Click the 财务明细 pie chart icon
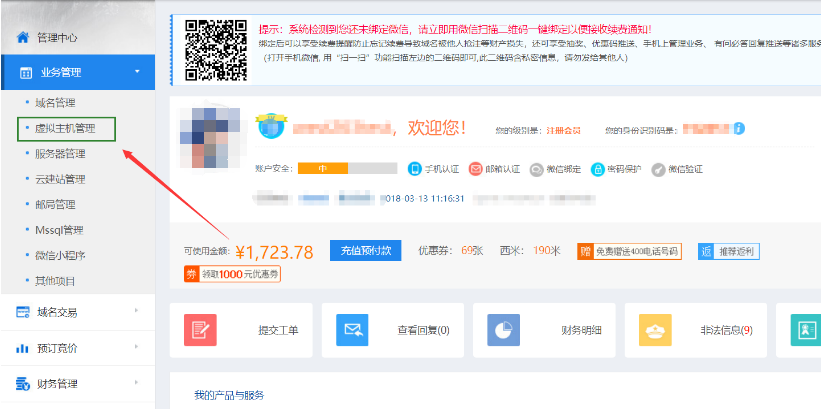The width and height of the screenshot is (821, 409). coord(503,330)
